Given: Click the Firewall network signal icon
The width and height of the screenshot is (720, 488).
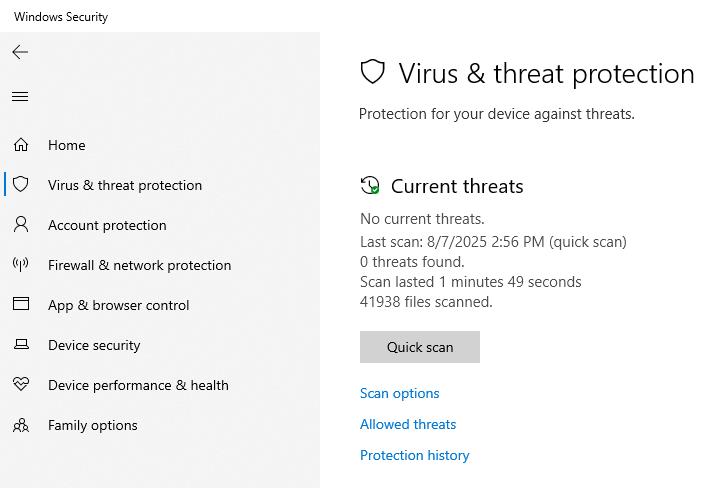Looking at the screenshot, I should [21, 265].
